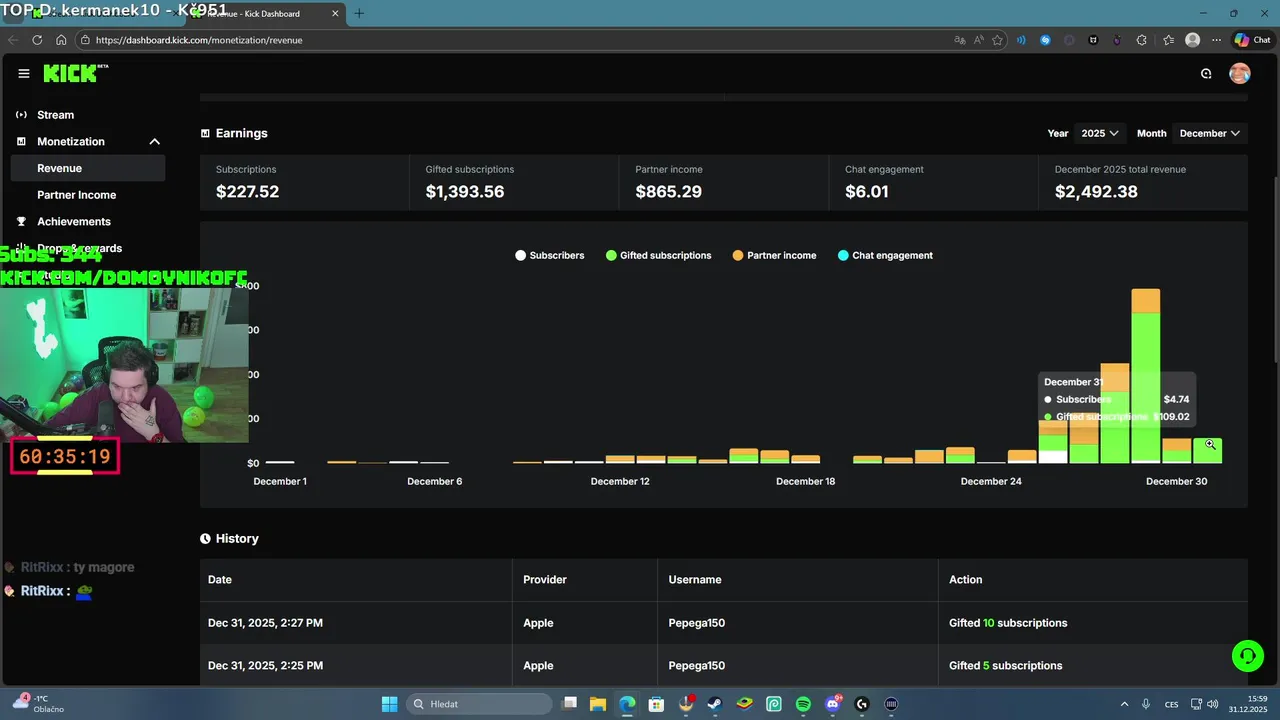Open the Month December dropdown
Image resolution: width=1280 pixels, height=720 pixels.
(1209, 133)
